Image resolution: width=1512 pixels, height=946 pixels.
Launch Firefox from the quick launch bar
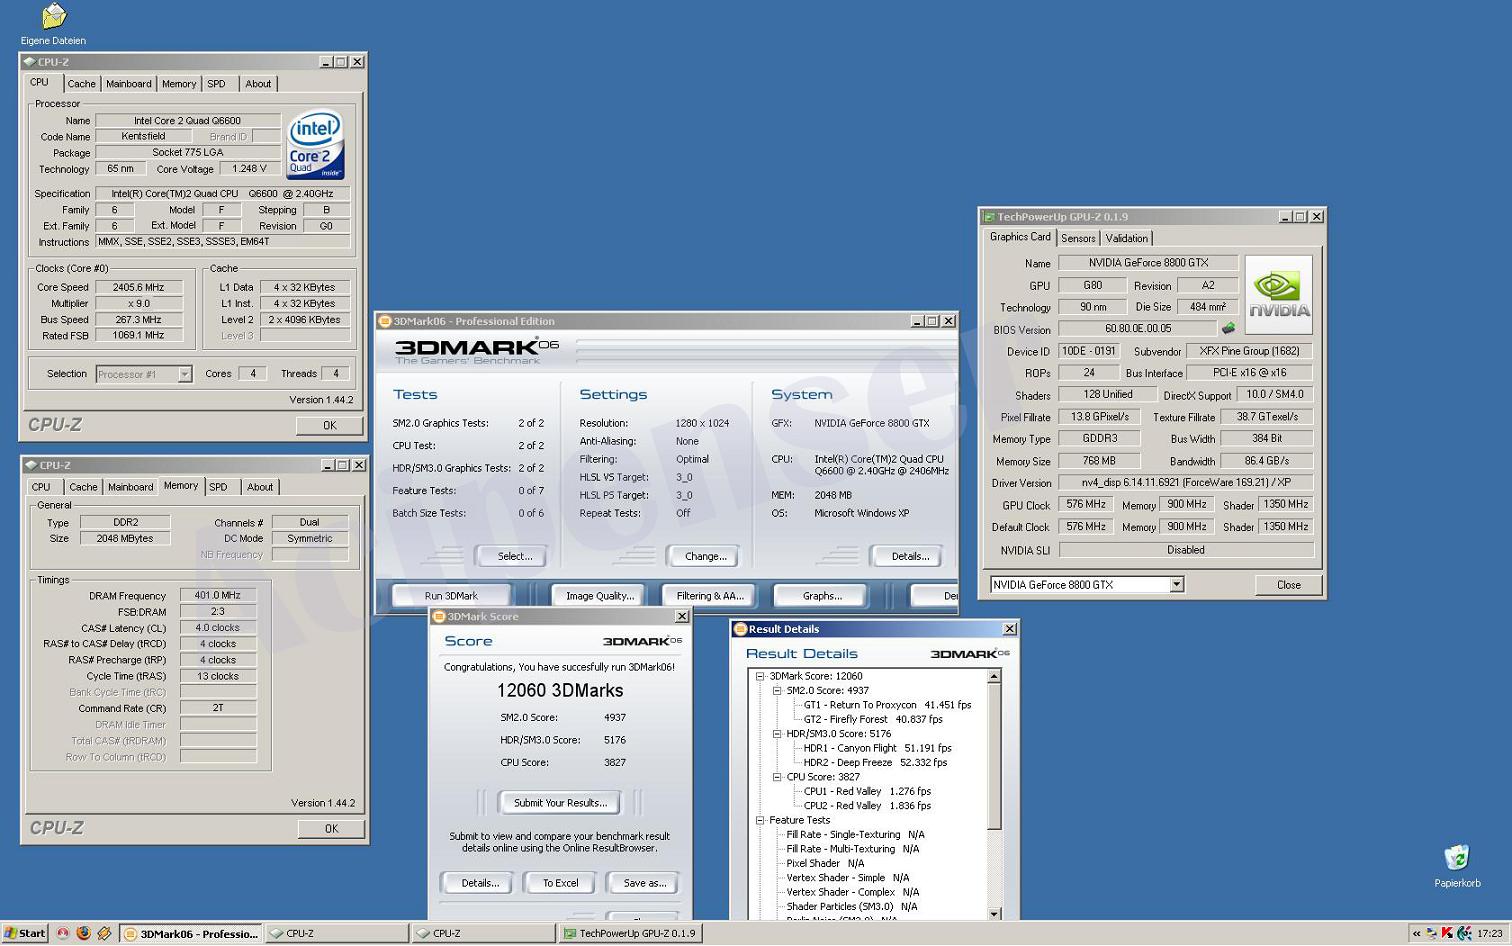point(83,933)
